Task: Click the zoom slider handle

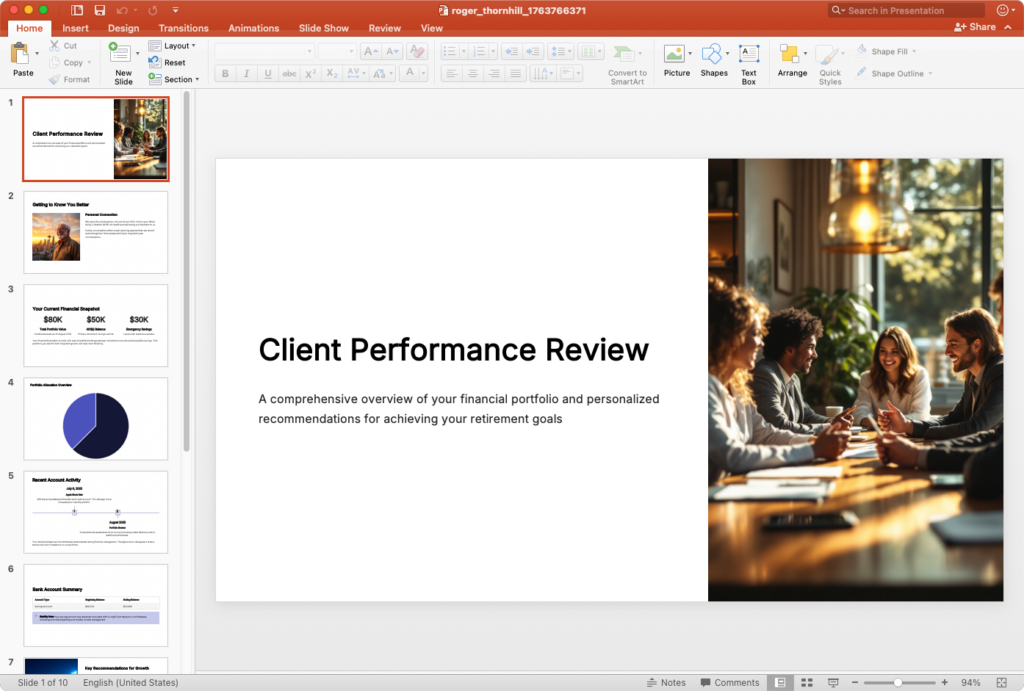Action: (x=898, y=682)
